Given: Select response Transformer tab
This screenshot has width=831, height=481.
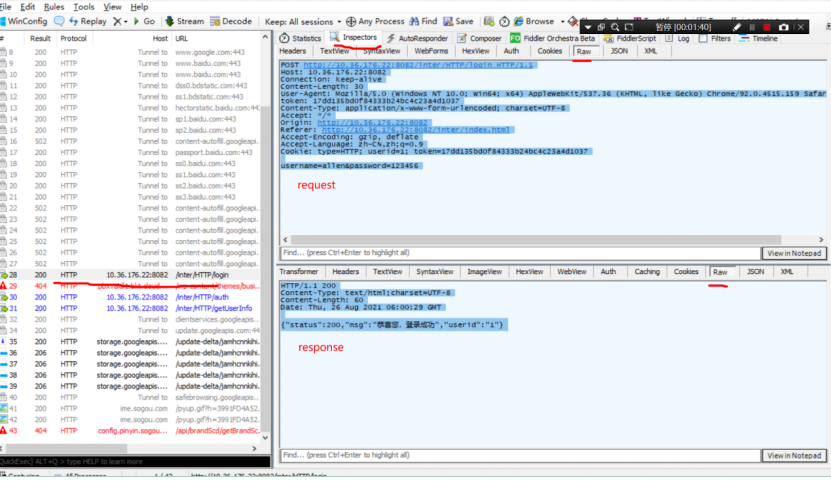Looking at the screenshot, I should [299, 271].
